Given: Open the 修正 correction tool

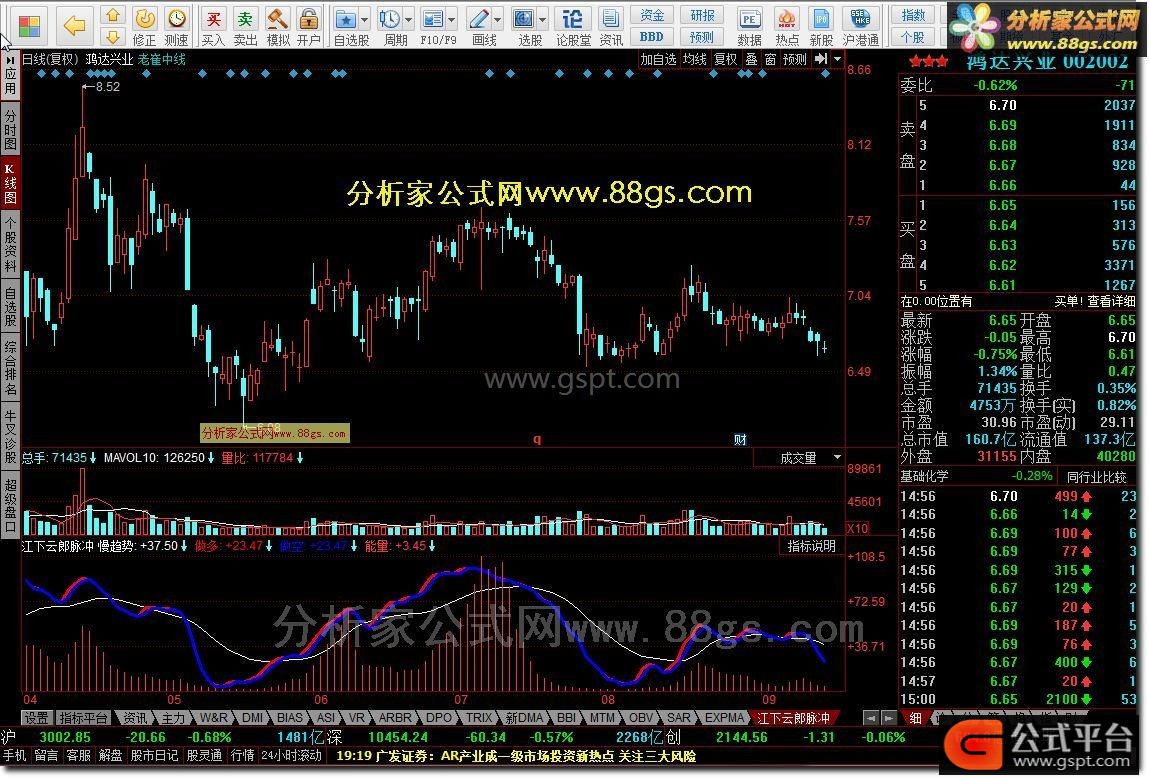Looking at the screenshot, I should tap(144, 26).
